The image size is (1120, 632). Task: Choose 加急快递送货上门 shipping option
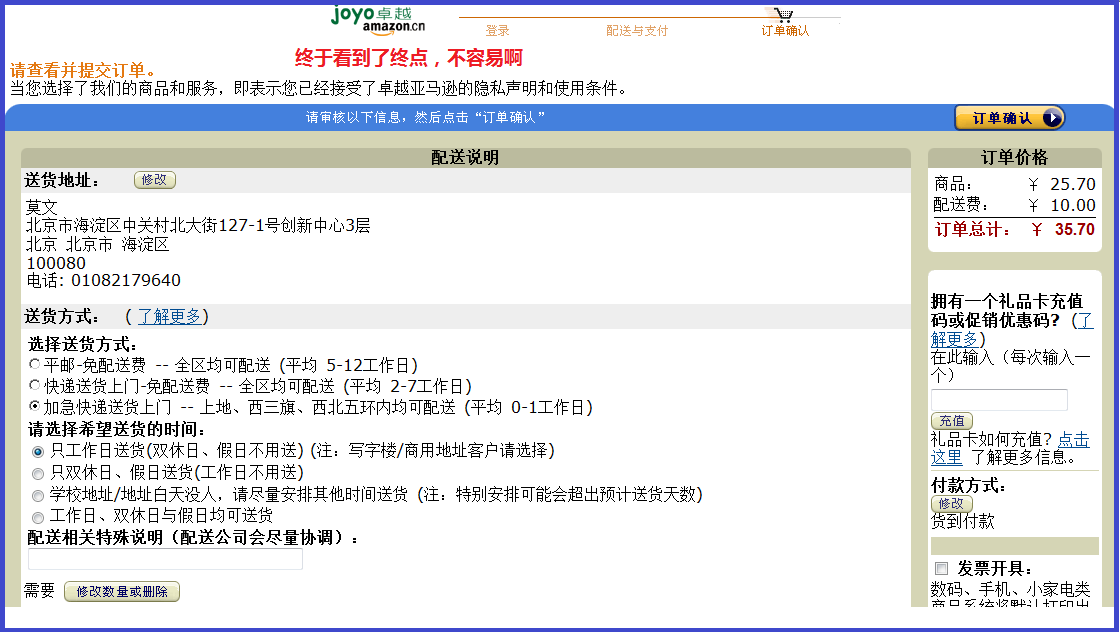click(35, 407)
